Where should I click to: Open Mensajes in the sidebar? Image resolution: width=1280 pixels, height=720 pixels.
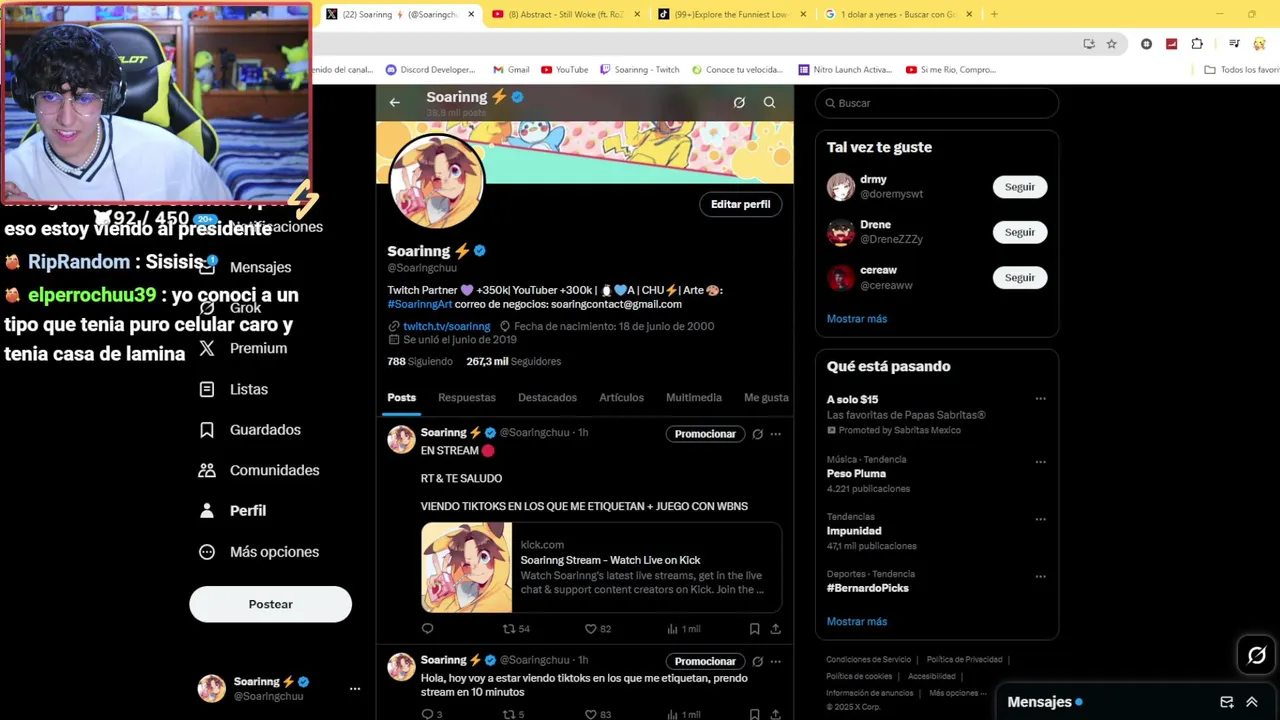246,267
